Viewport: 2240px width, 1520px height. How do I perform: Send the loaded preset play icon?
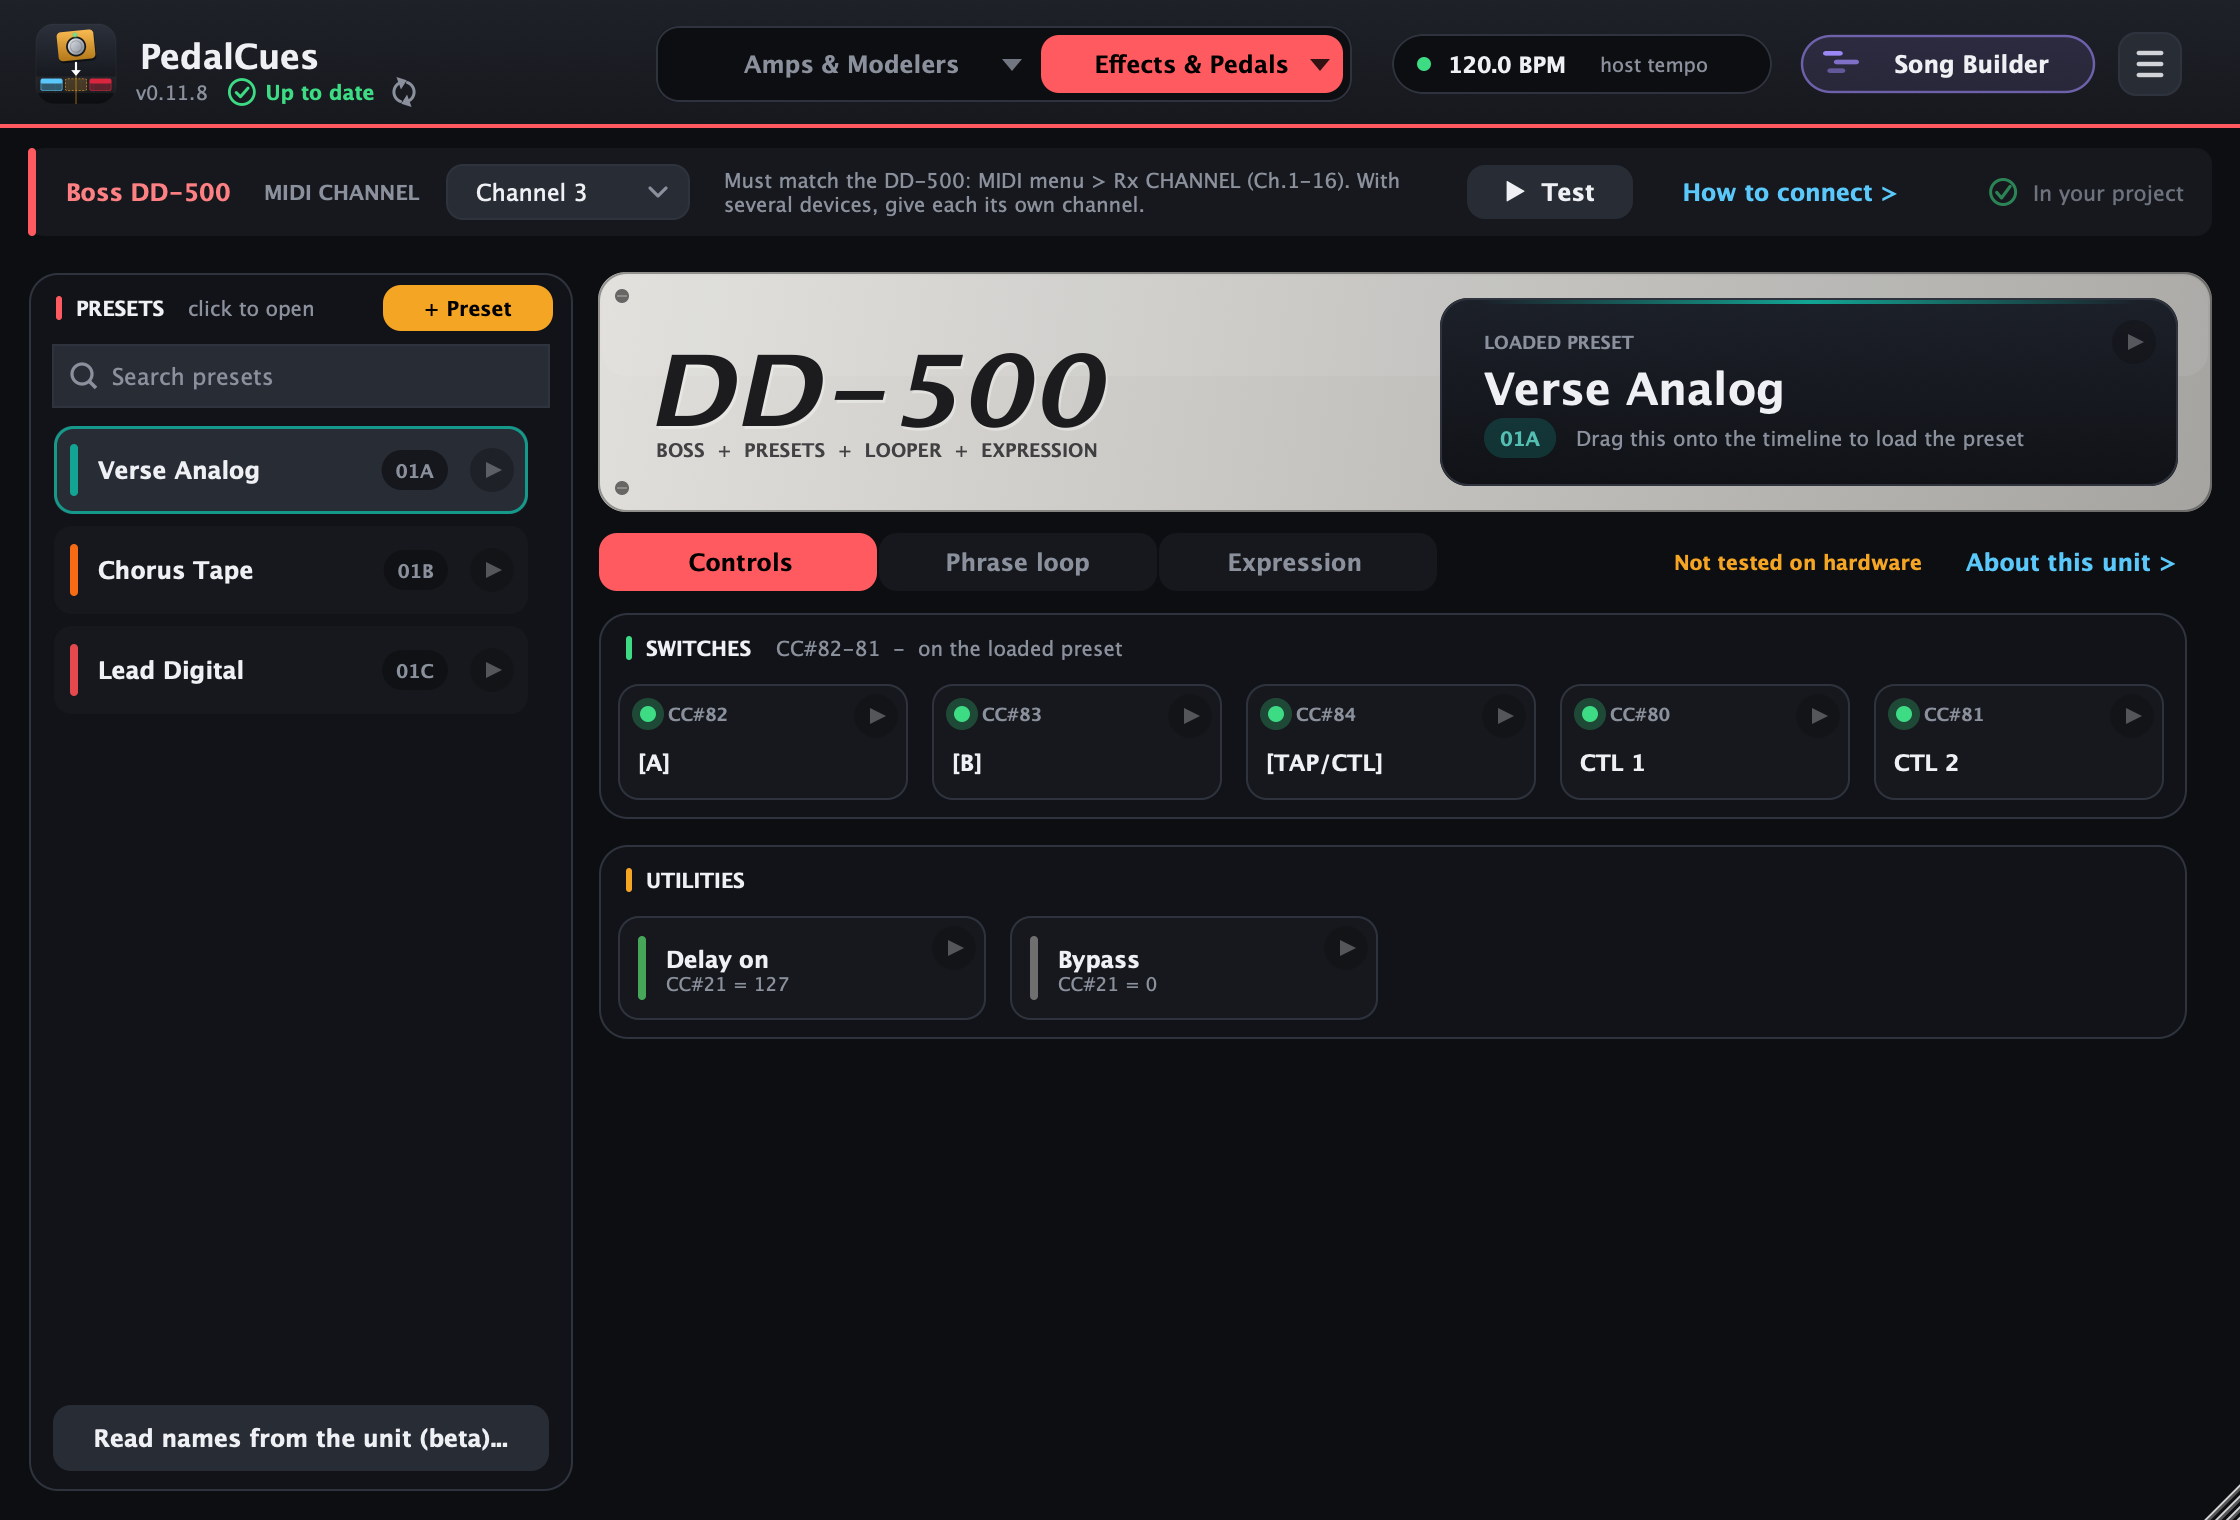(x=2134, y=342)
